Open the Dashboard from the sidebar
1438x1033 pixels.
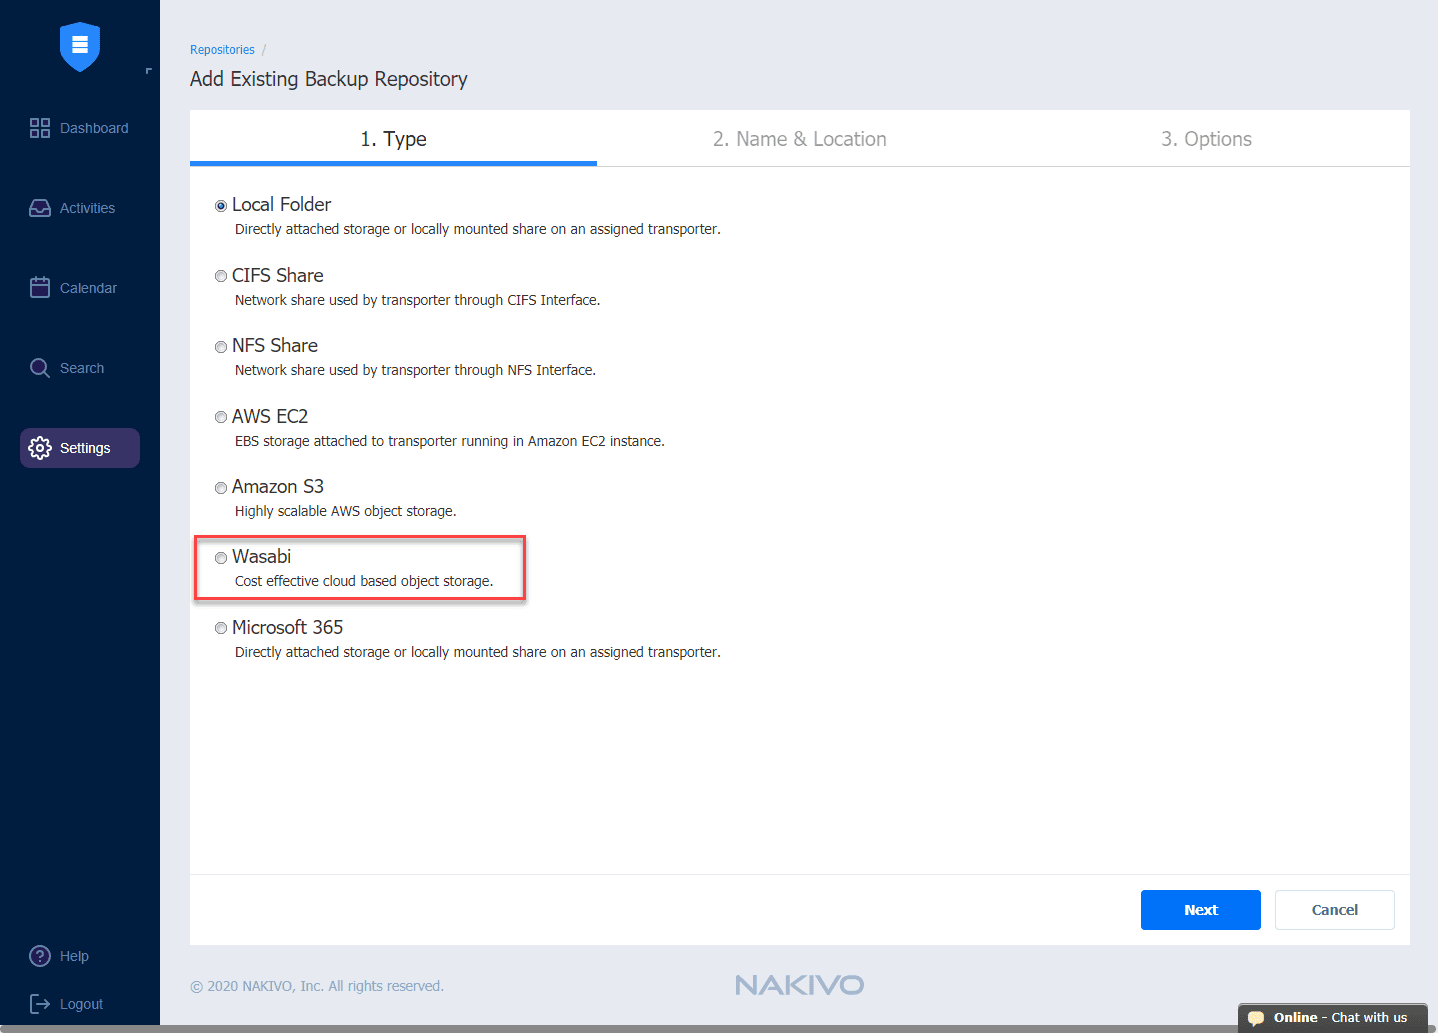79,128
